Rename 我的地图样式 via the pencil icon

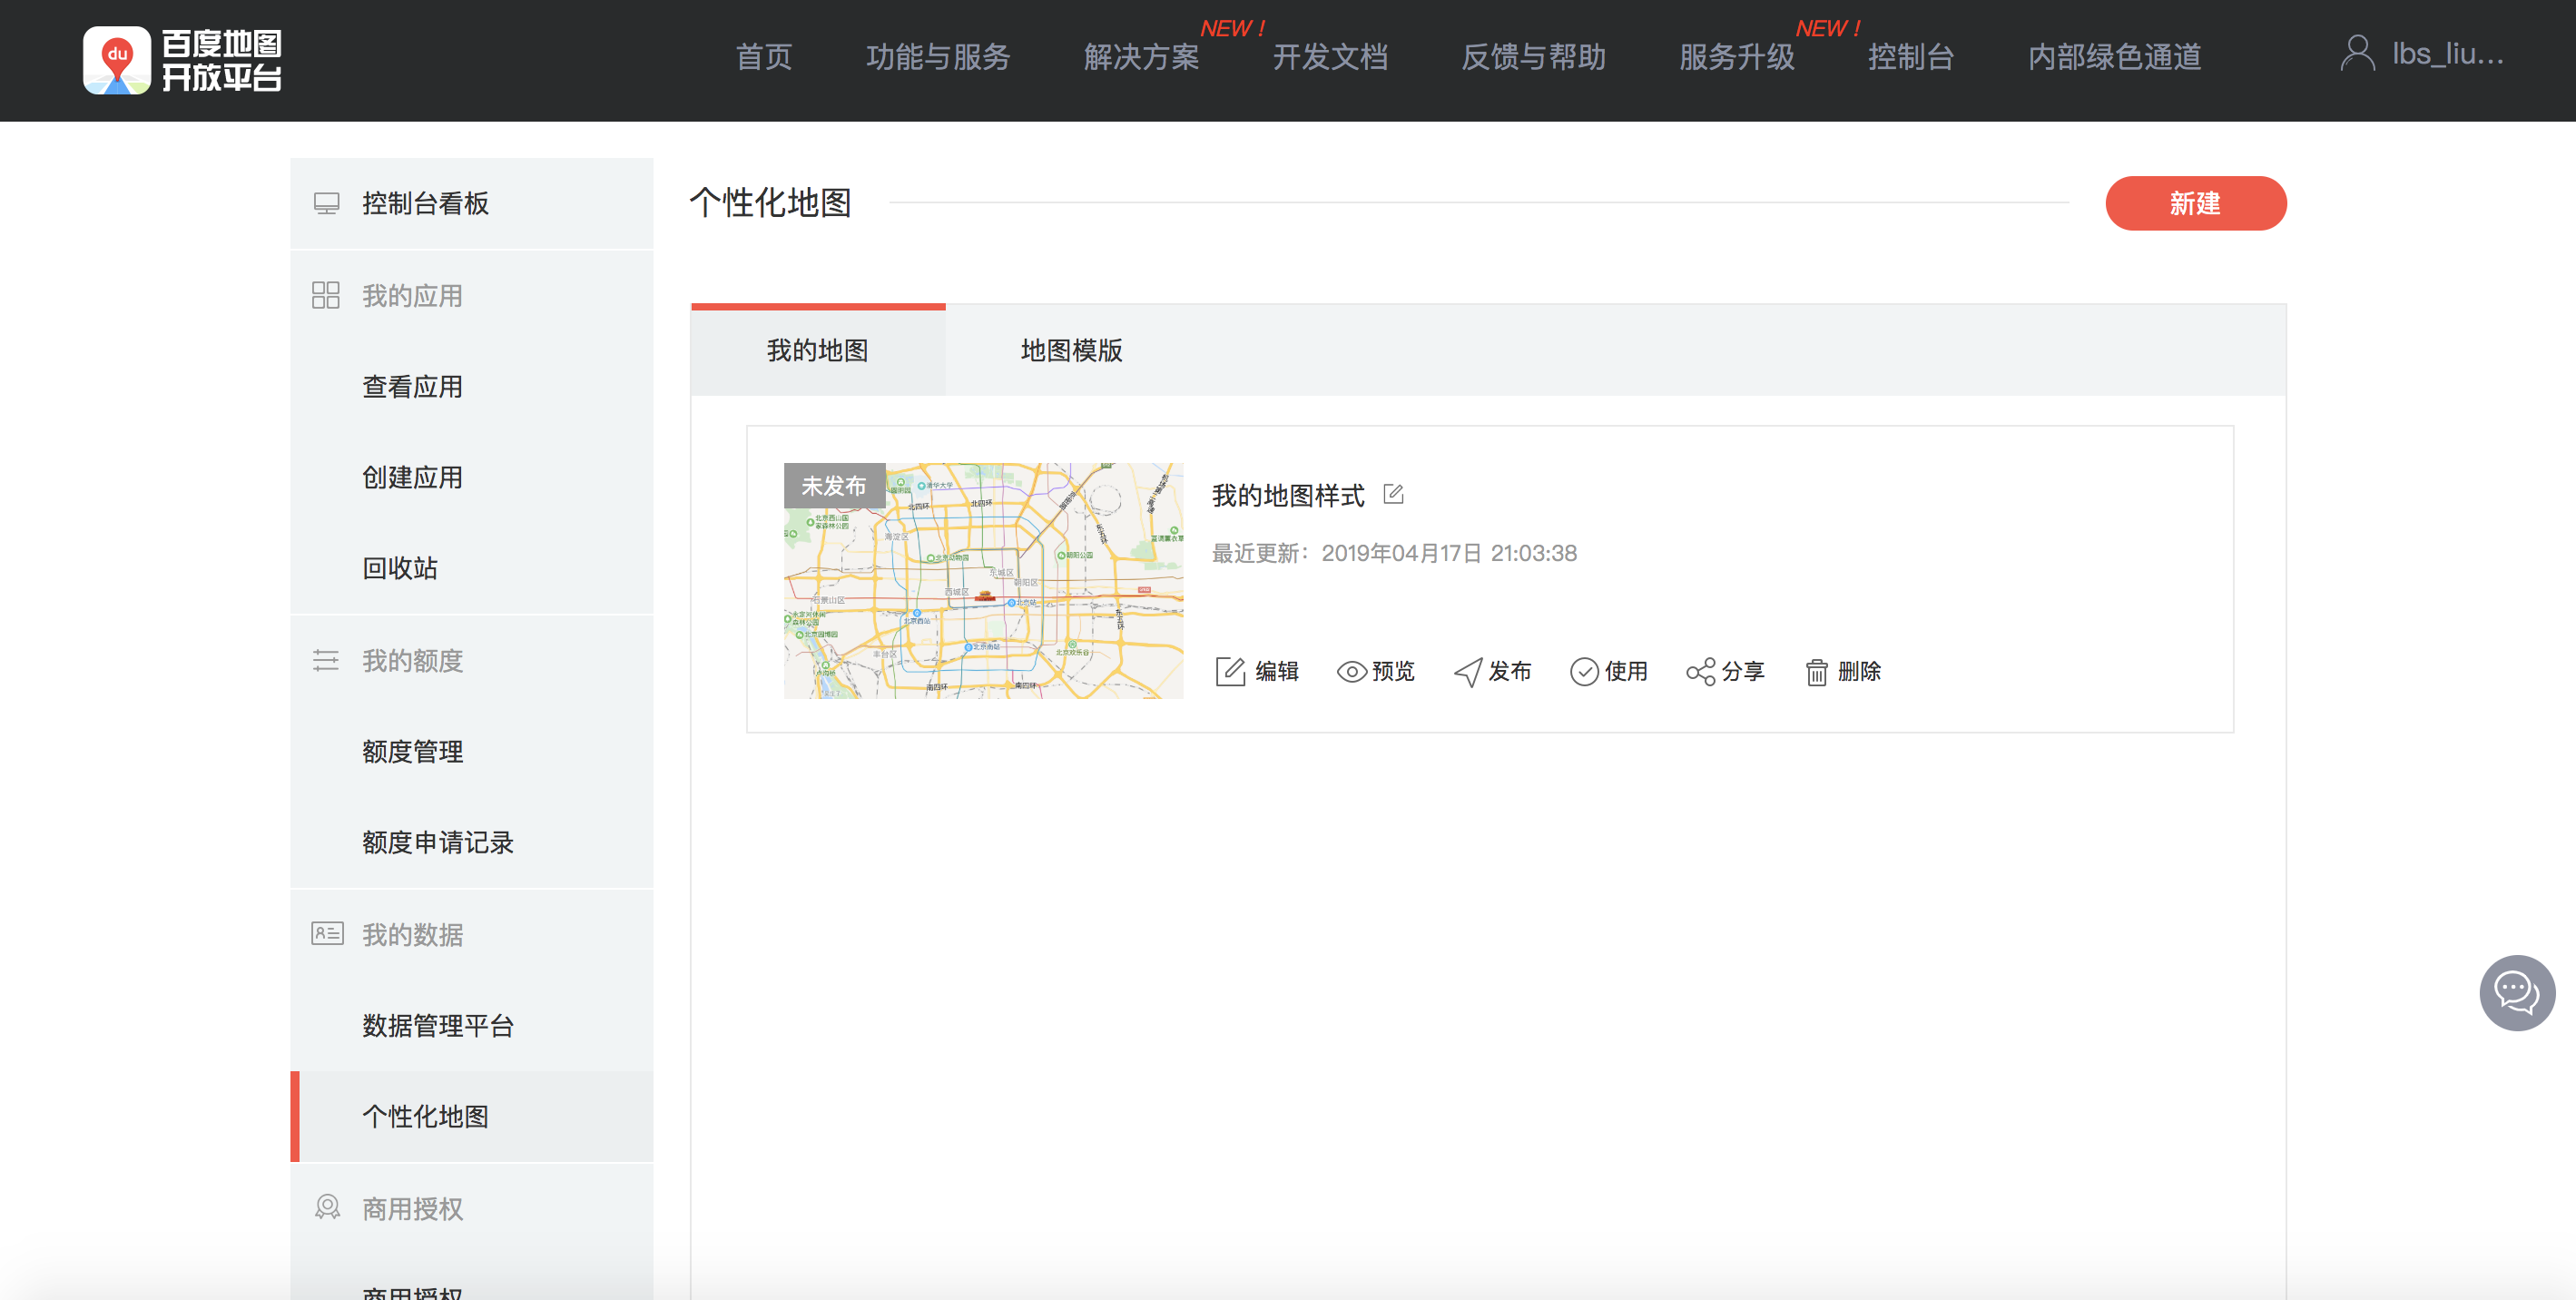[1395, 493]
